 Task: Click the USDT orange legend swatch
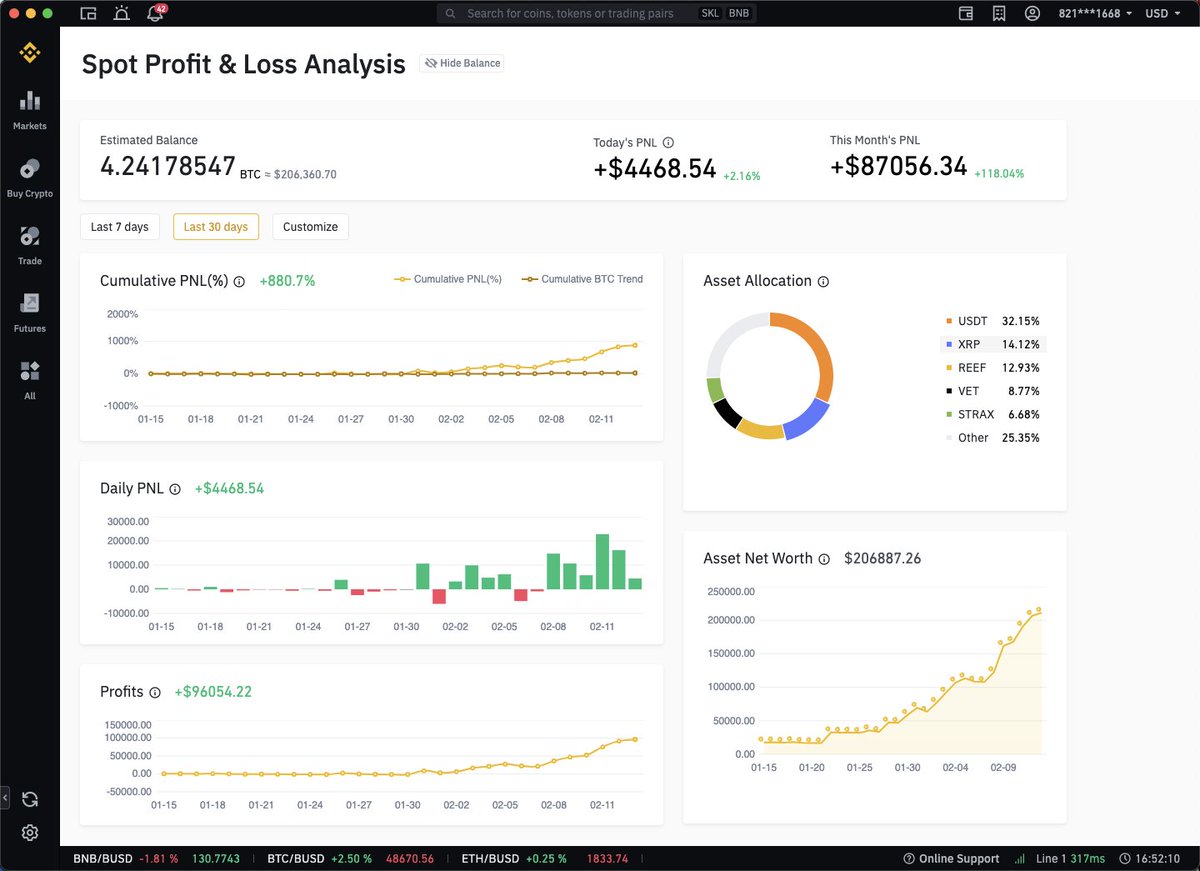point(948,321)
